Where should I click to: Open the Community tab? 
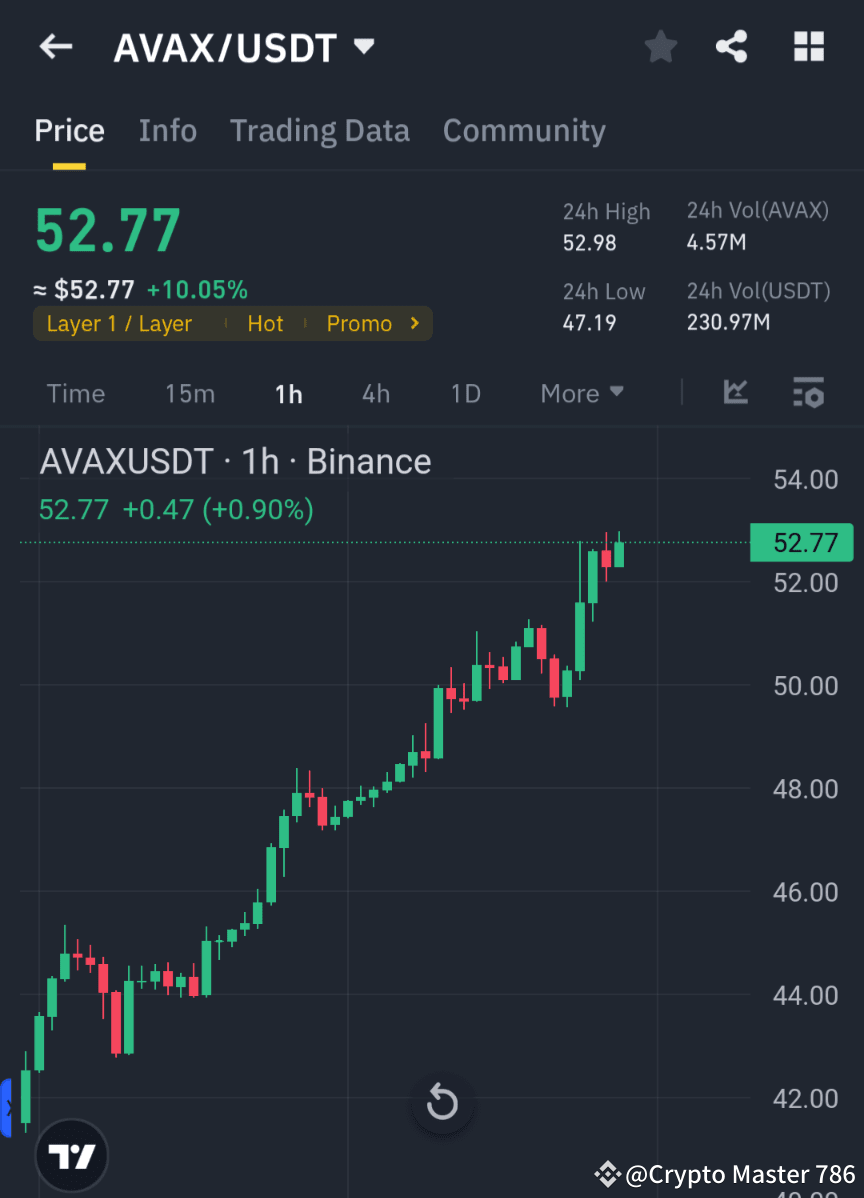(524, 130)
